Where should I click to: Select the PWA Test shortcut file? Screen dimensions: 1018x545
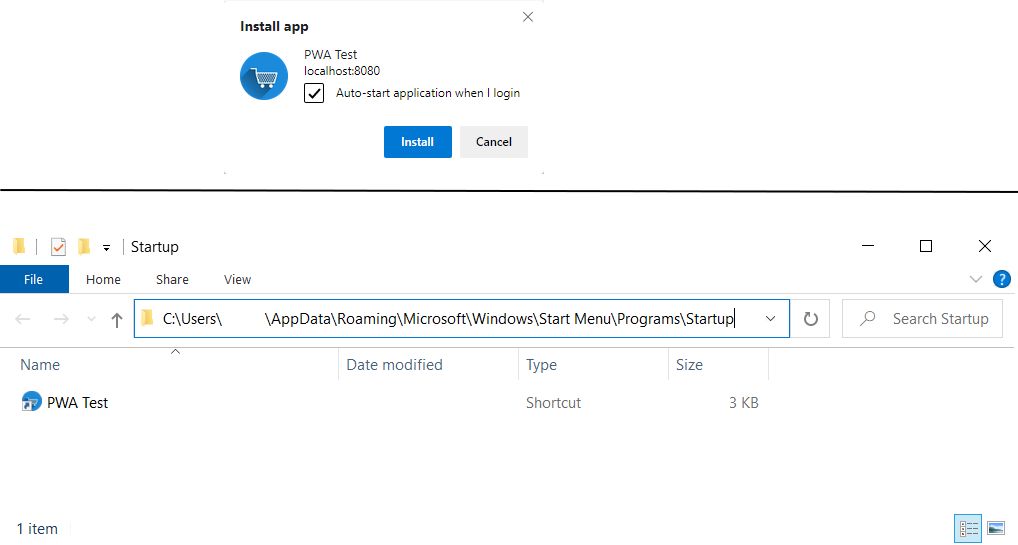(x=77, y=403)
